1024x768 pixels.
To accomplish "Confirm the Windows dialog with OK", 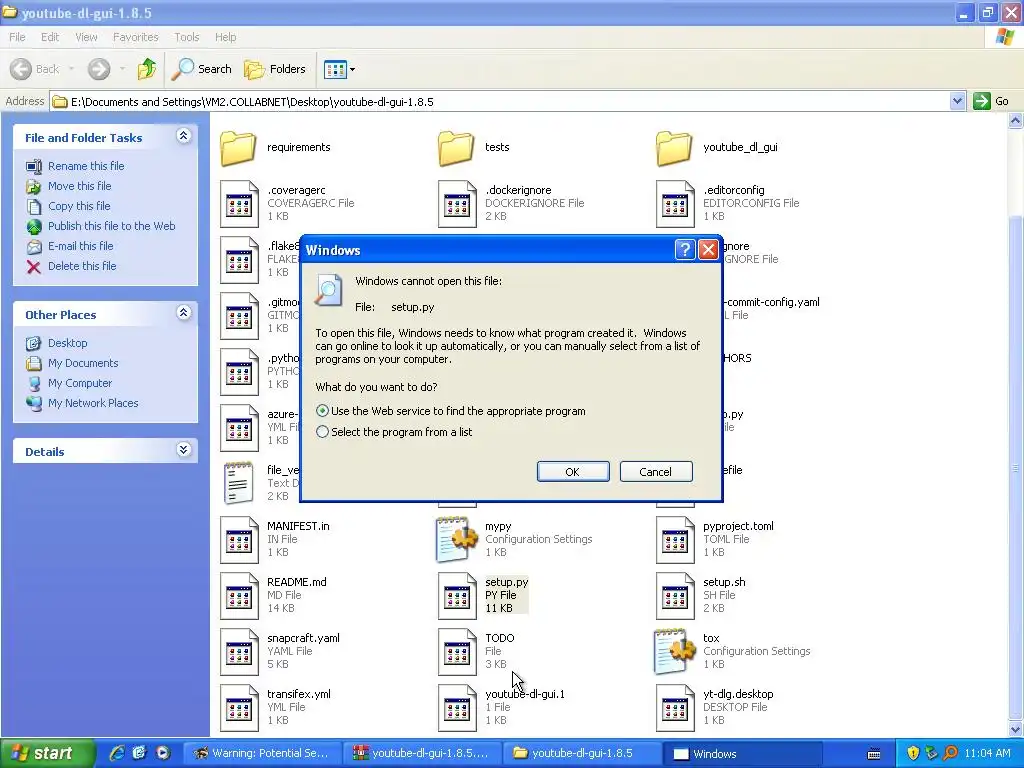I will 573,472.
